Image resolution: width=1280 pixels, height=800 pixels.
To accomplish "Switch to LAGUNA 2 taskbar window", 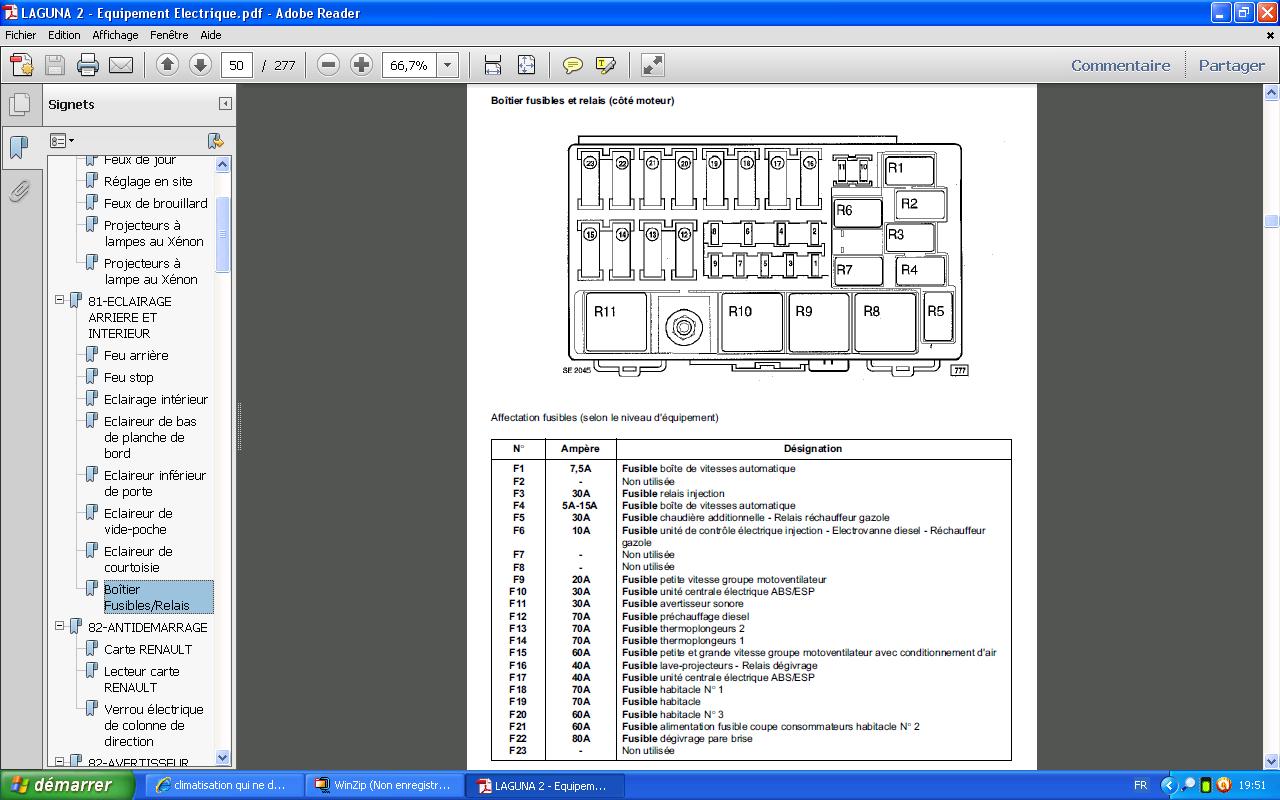I will tap(547, 785).
